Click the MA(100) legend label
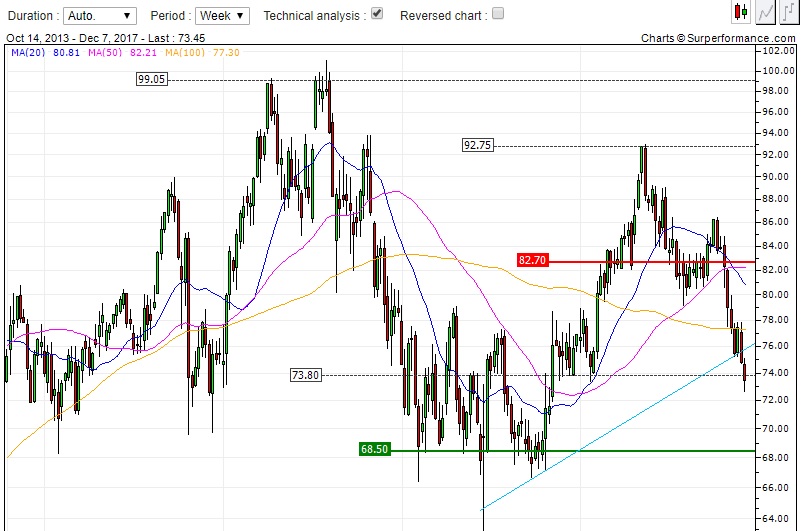 [x=185, y=52]
